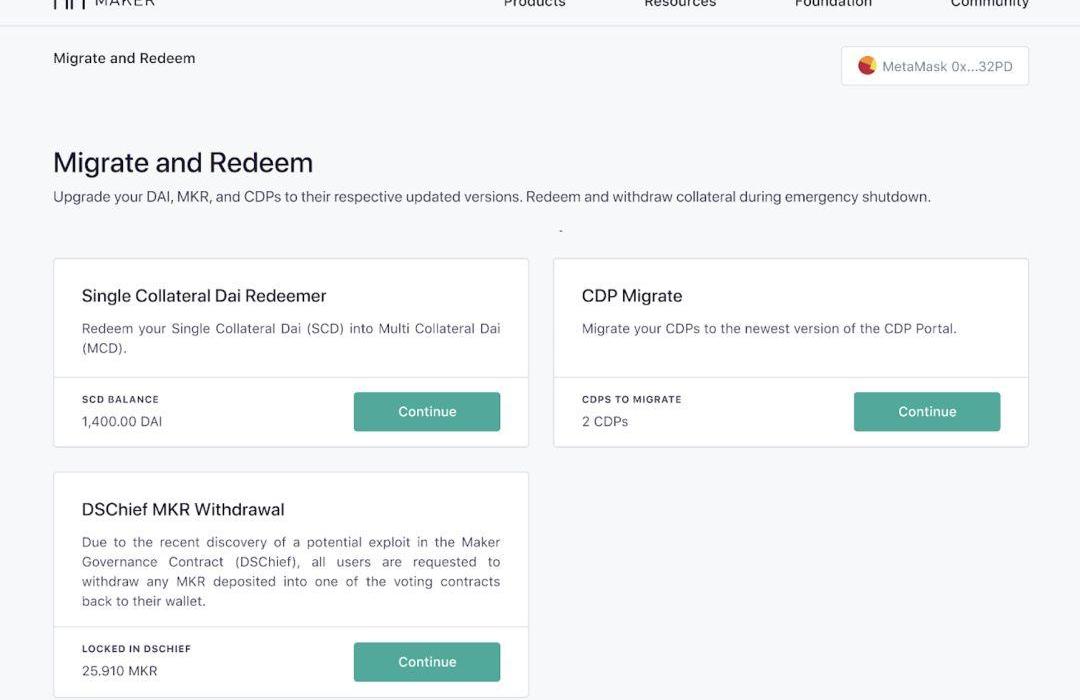Click the Maker logo icon
The height and width of the screenshot is (700, 1080).
[x=69, y=4]
